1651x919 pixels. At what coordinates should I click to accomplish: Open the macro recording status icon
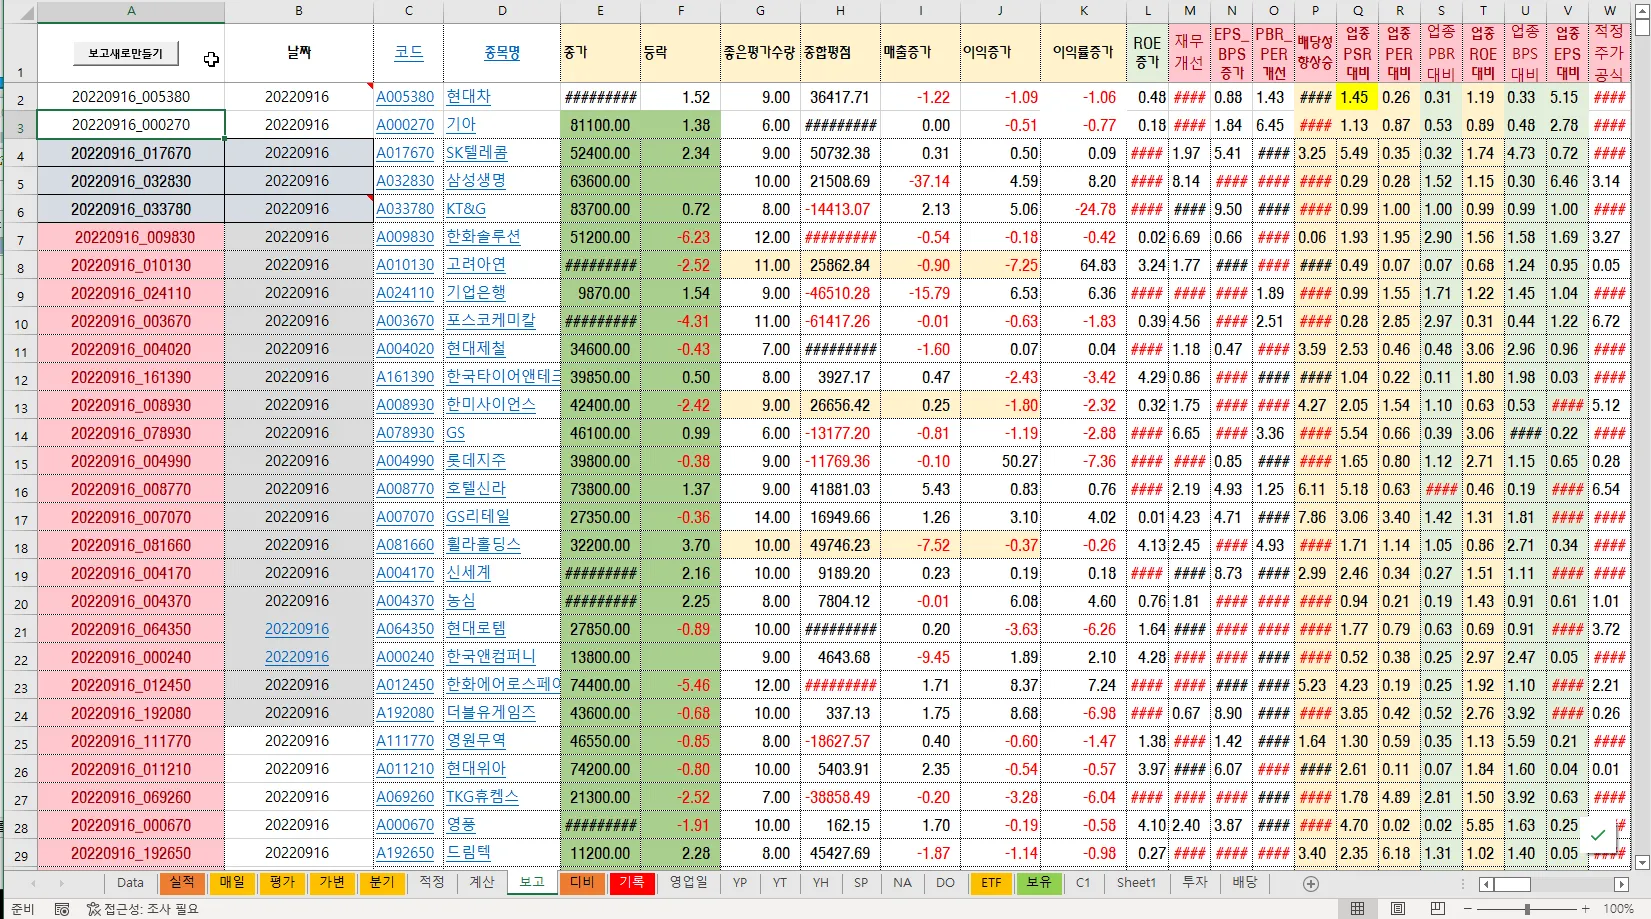(x=62, y=909)
